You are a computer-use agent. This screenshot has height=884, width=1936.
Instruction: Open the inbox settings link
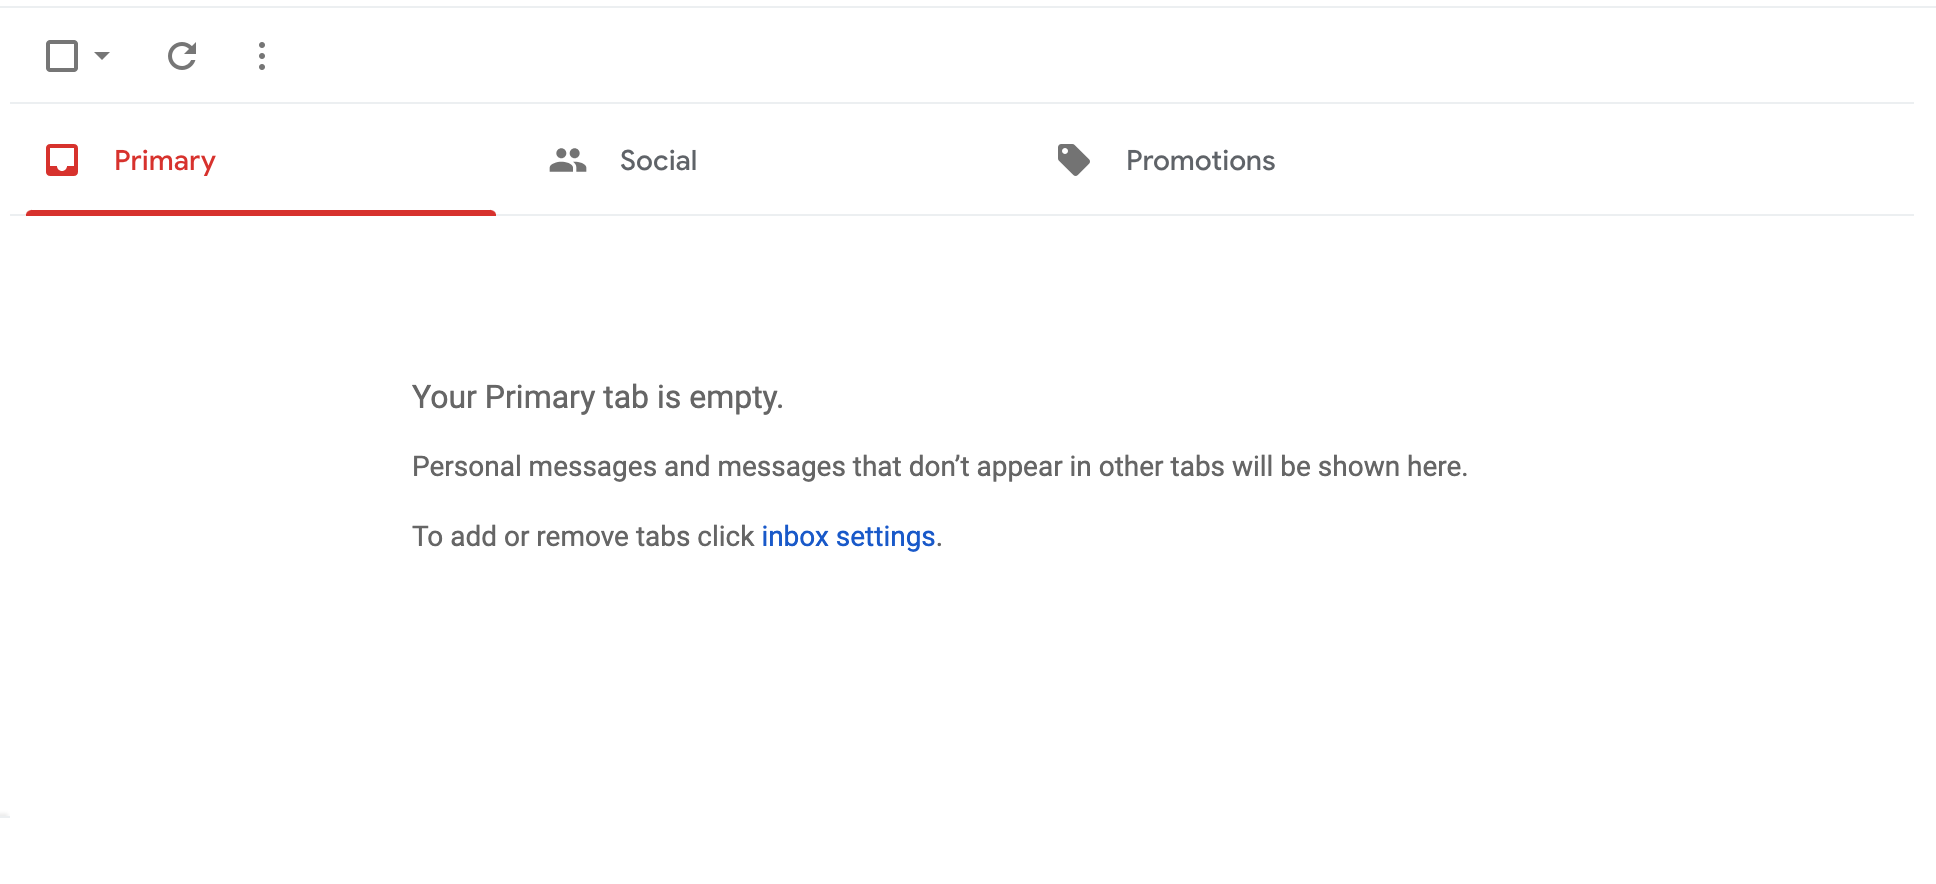click(848, 537)
